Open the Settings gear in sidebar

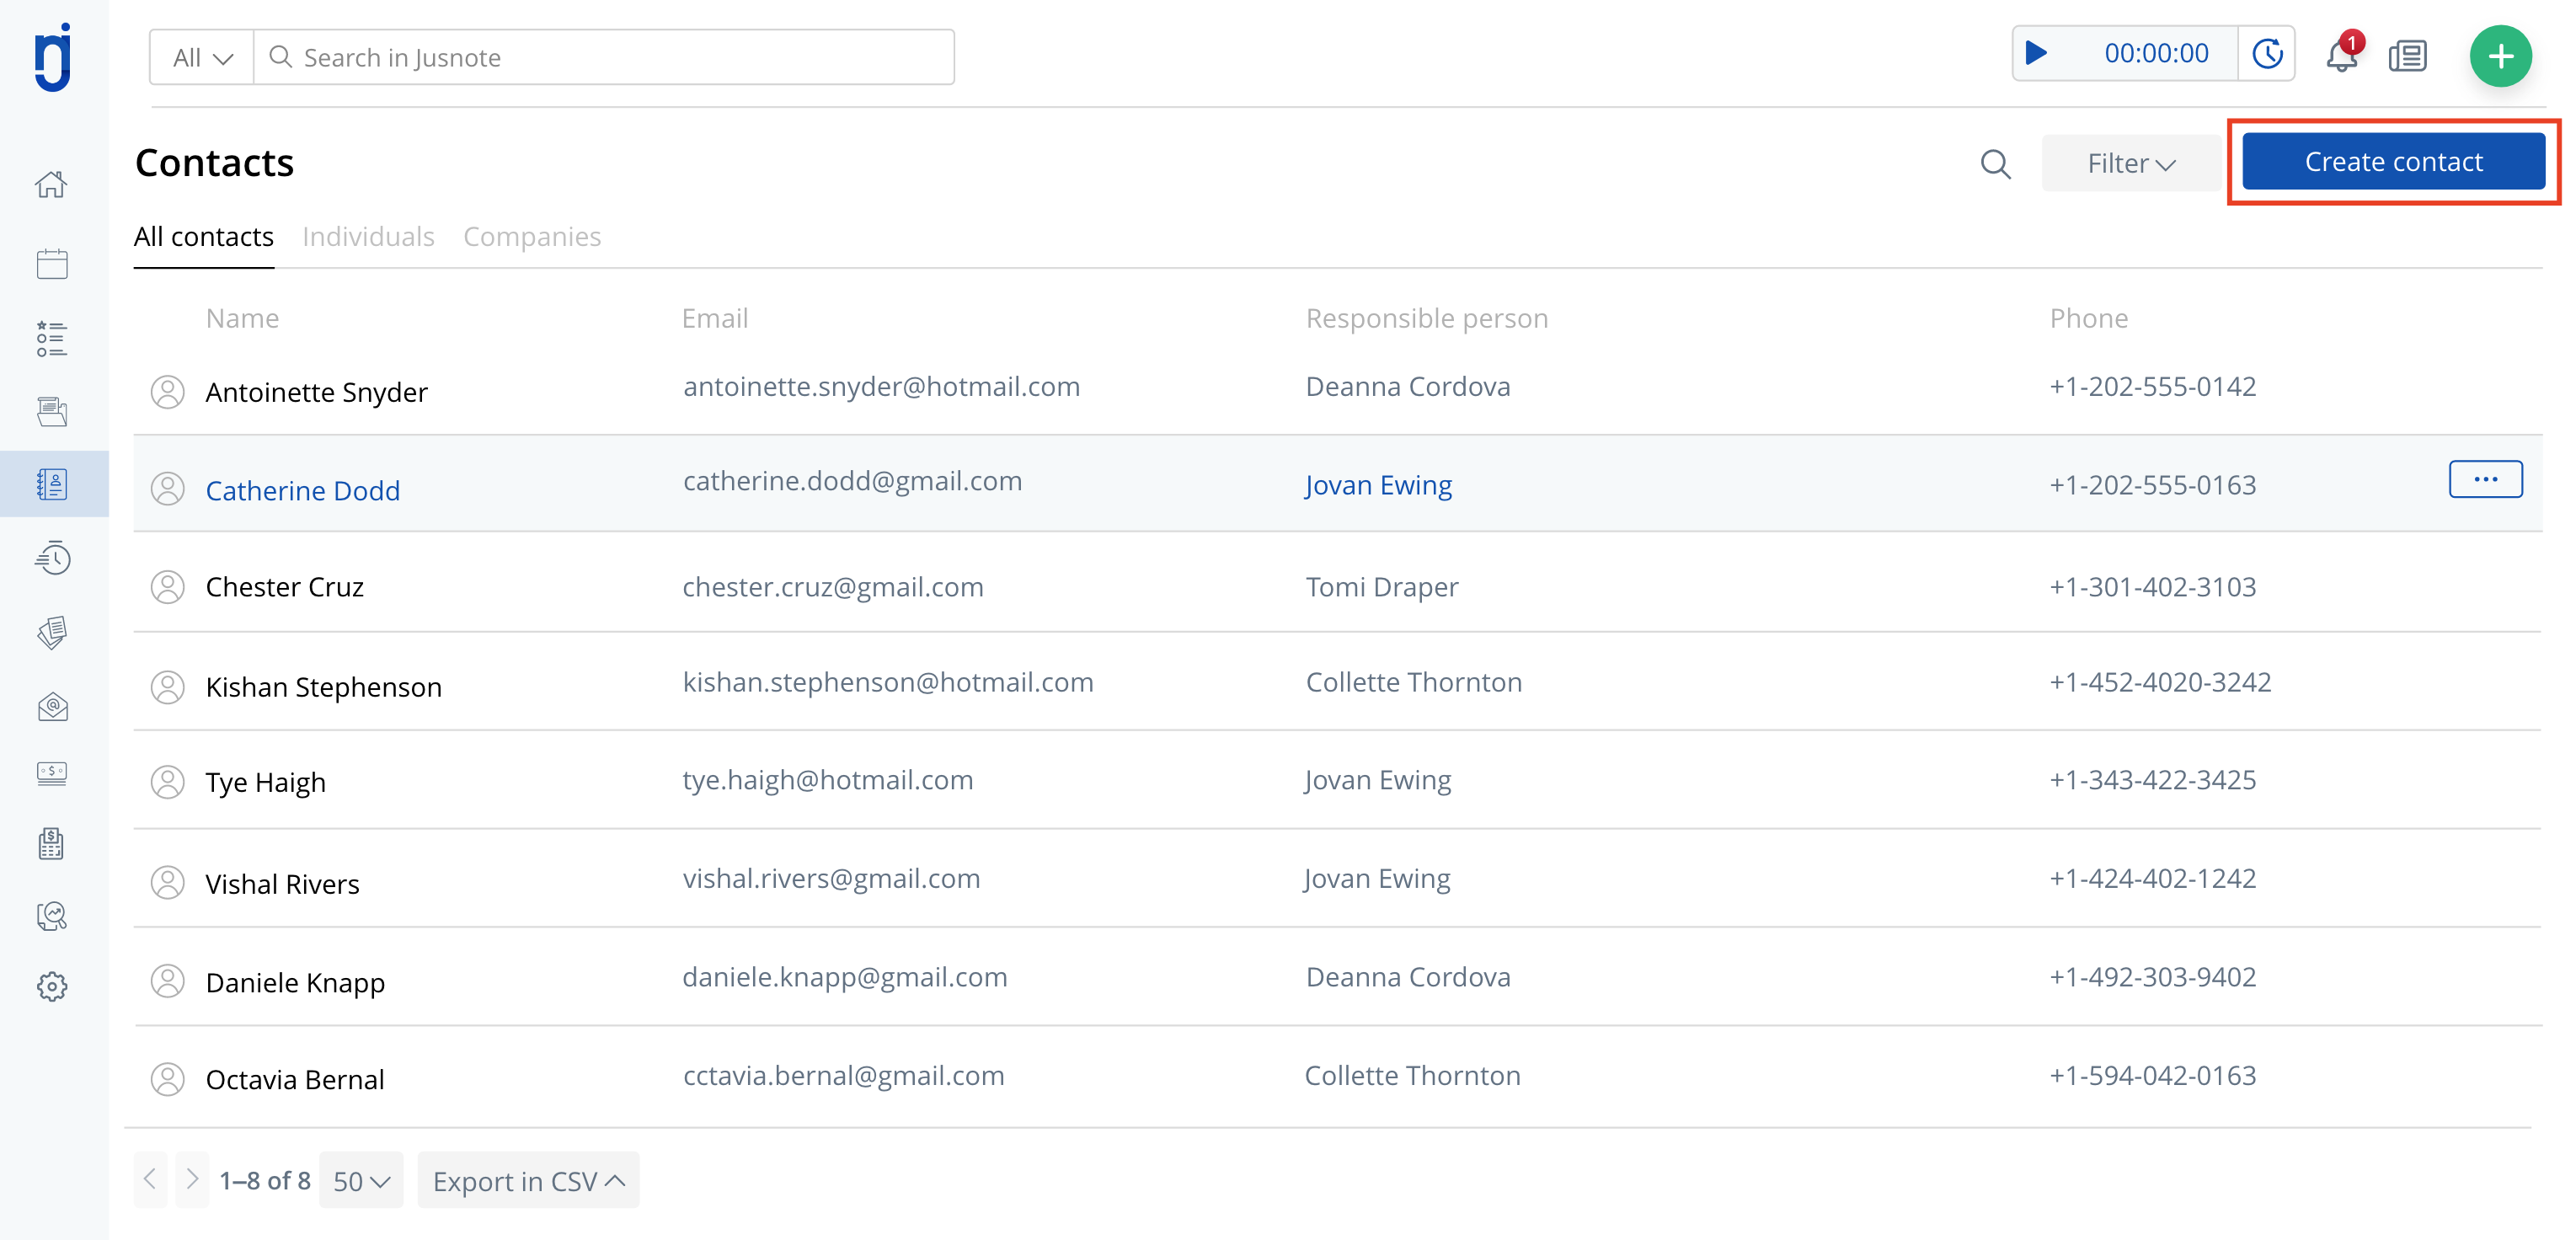52,987
